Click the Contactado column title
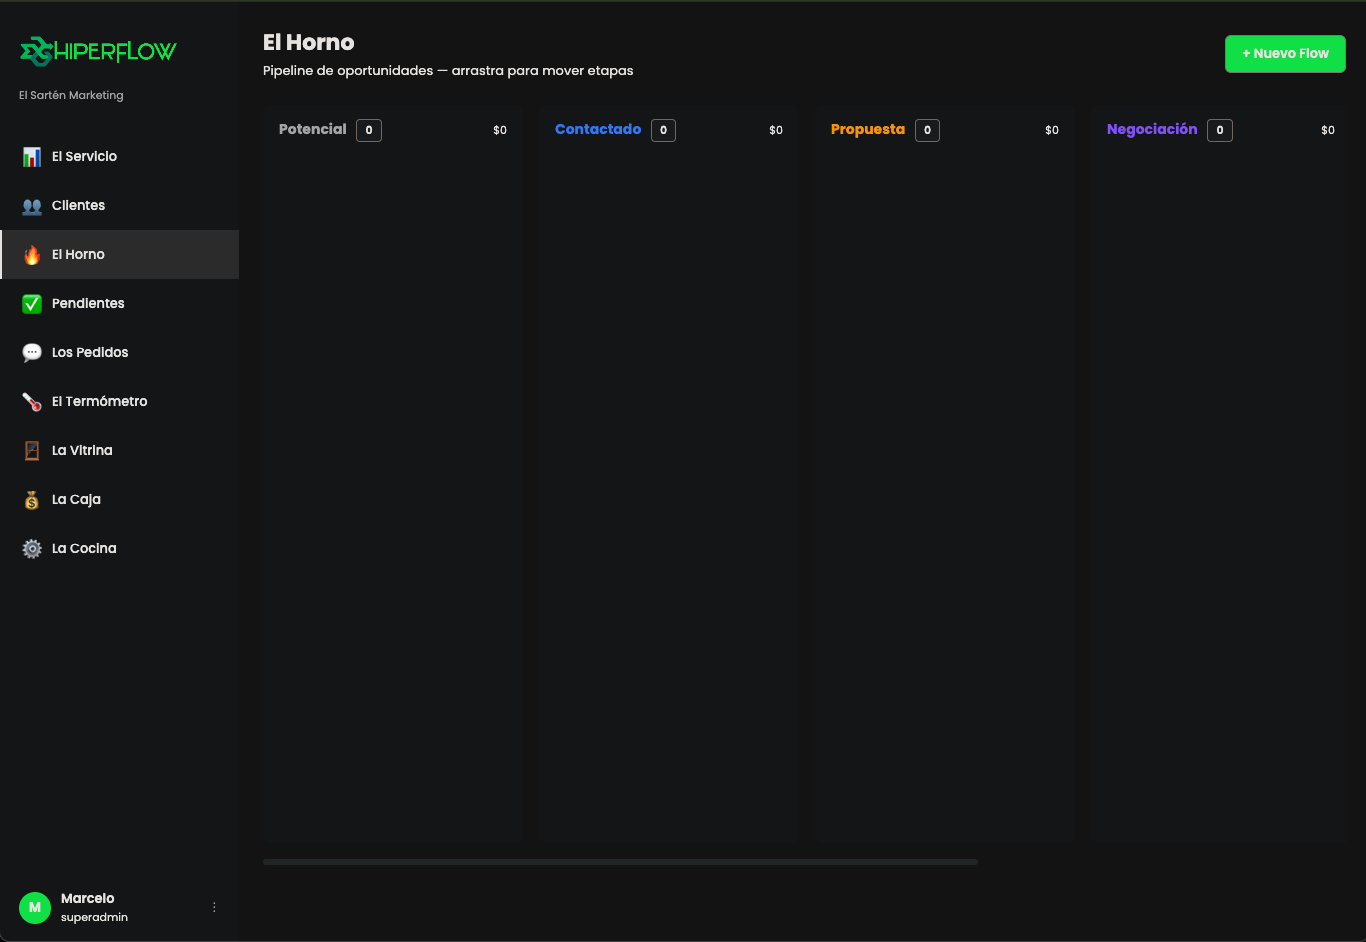The width and height of the screenshot is (1366, 942). point(598,129)
